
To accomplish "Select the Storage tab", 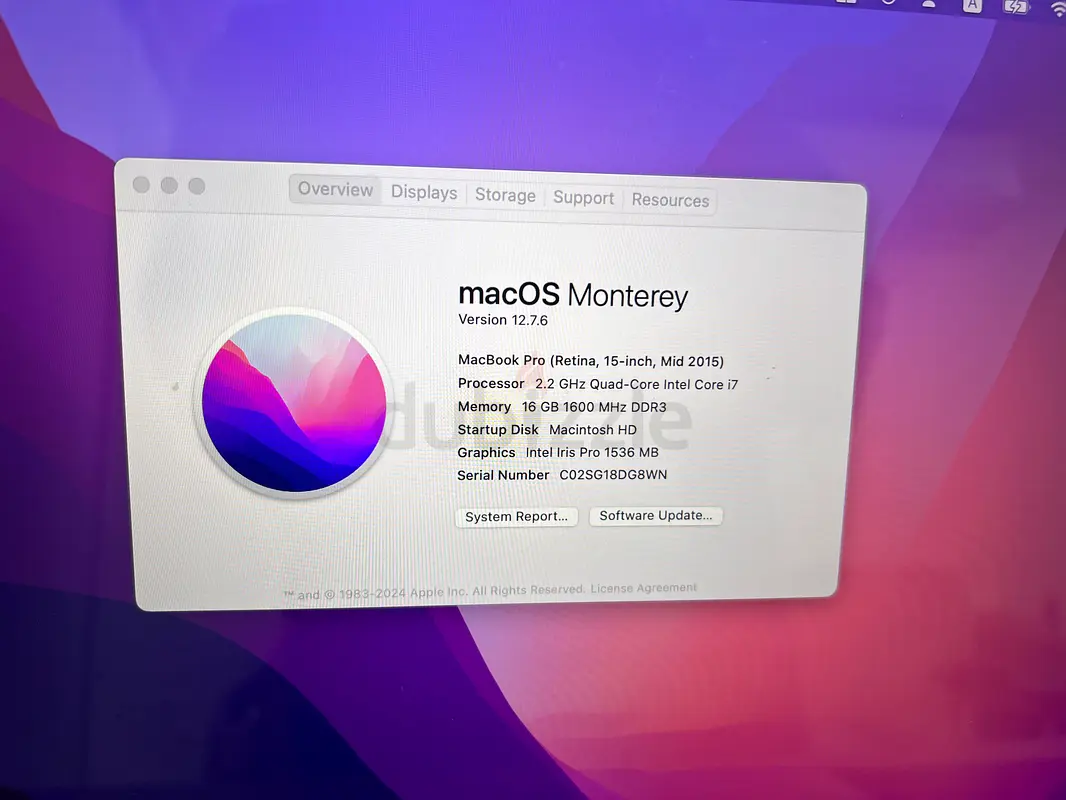I will (505, 196).
